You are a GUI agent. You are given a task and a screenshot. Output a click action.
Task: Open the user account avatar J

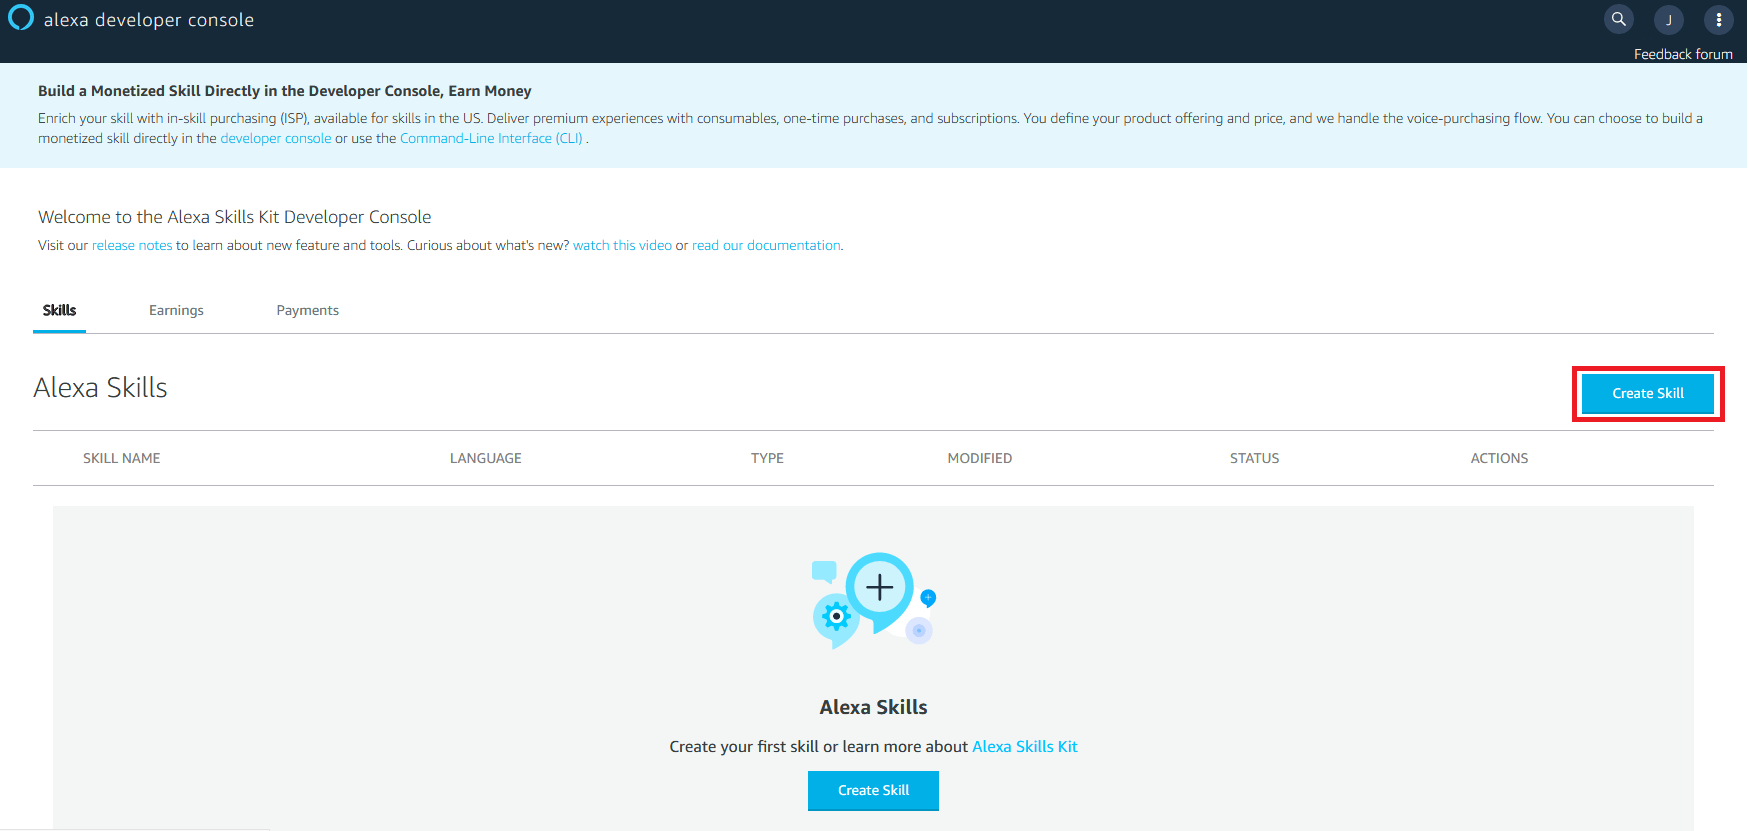(1669, 19)
